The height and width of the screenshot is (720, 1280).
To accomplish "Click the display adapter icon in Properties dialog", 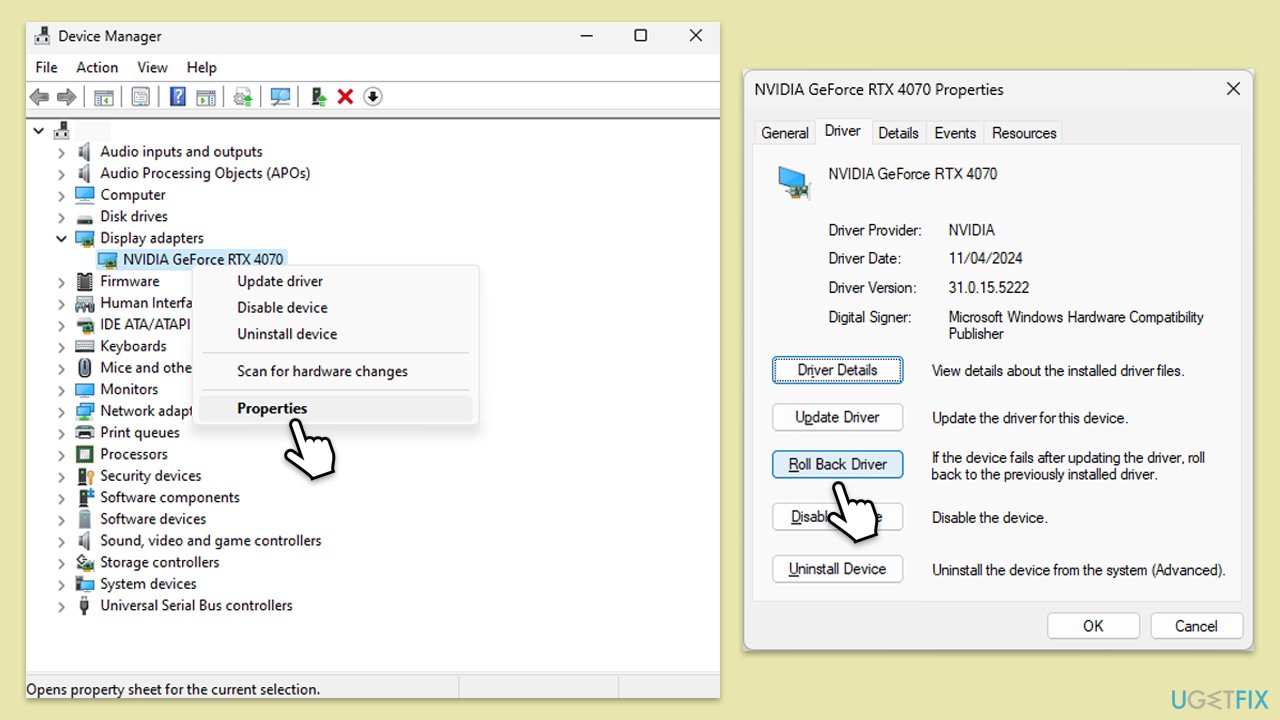I will point(795,183).
